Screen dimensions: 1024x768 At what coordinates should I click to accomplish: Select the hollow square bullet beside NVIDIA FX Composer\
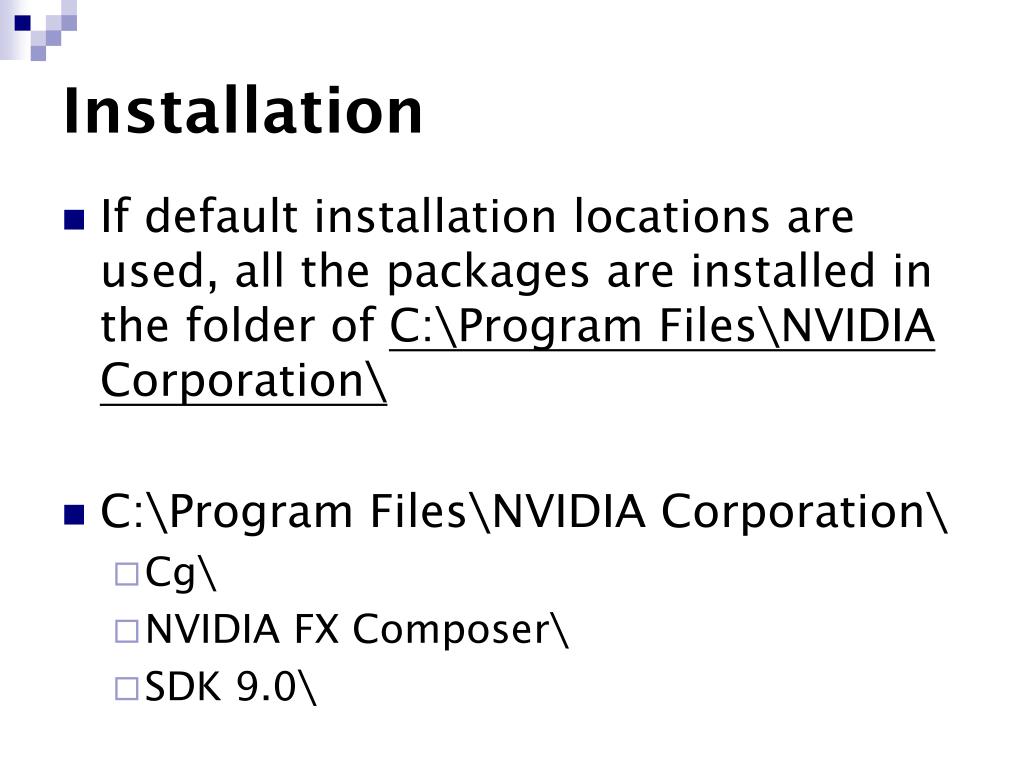tap(127, 632)
